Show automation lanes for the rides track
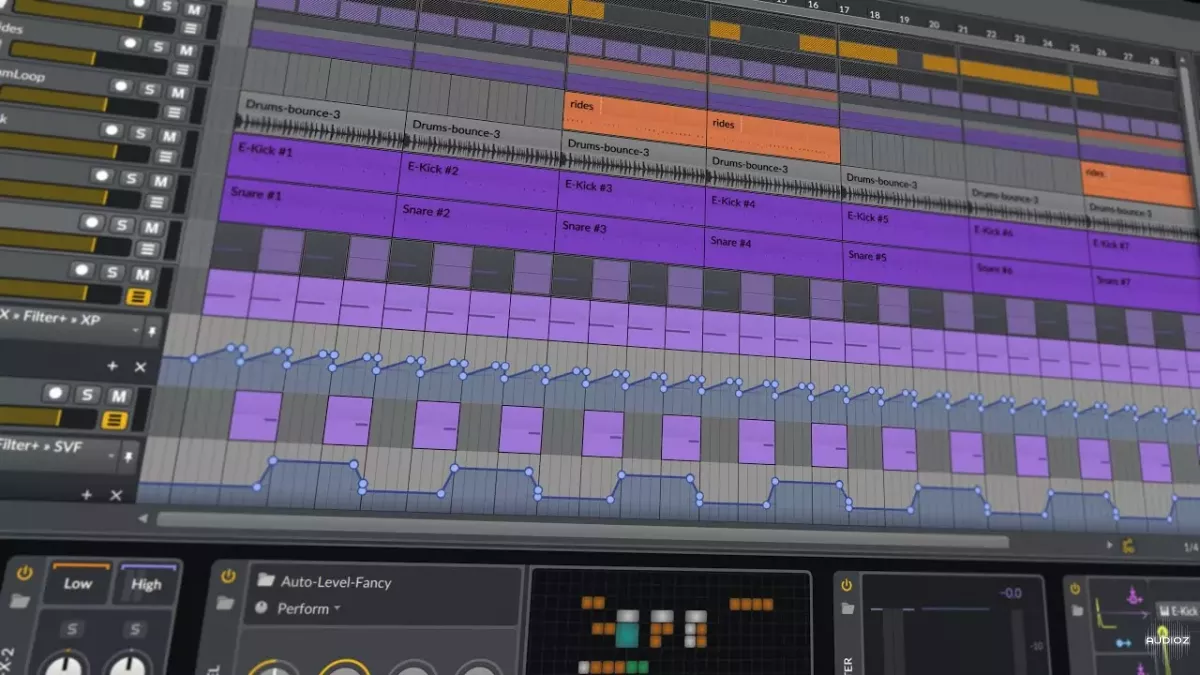 coord(182,69)
